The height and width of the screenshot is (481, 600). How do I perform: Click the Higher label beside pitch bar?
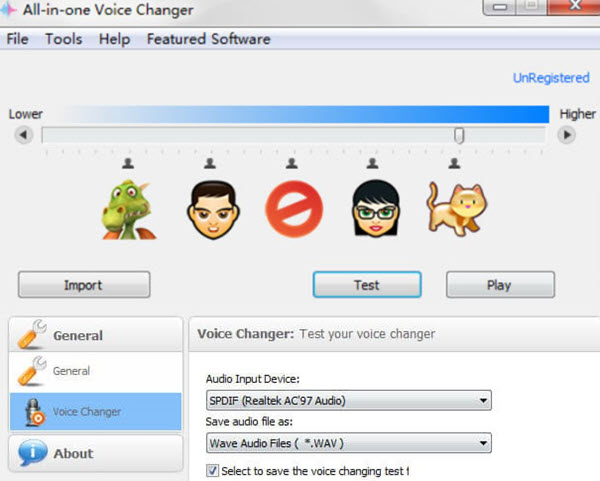(x=577, y=114)
